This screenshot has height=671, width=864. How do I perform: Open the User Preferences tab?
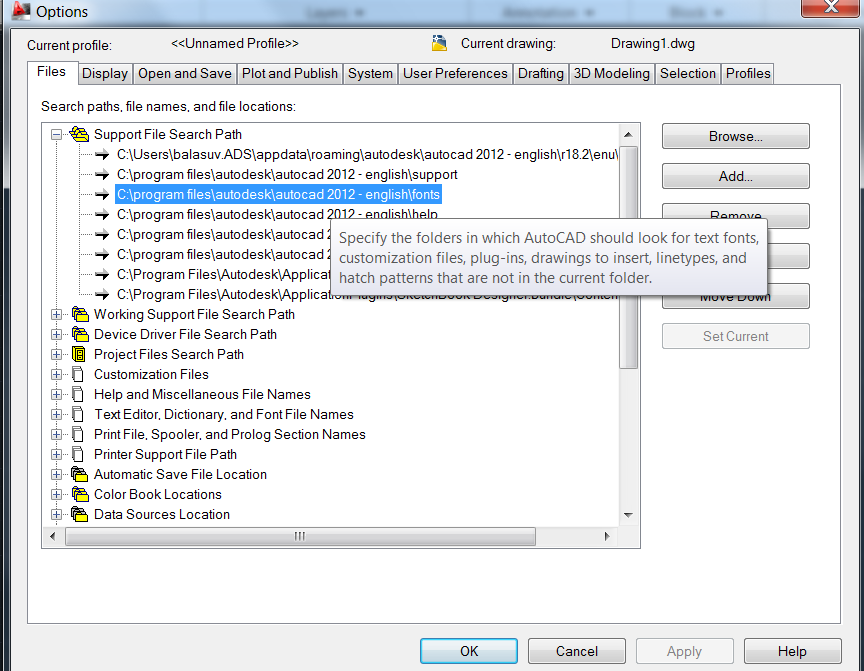point(455,74)
